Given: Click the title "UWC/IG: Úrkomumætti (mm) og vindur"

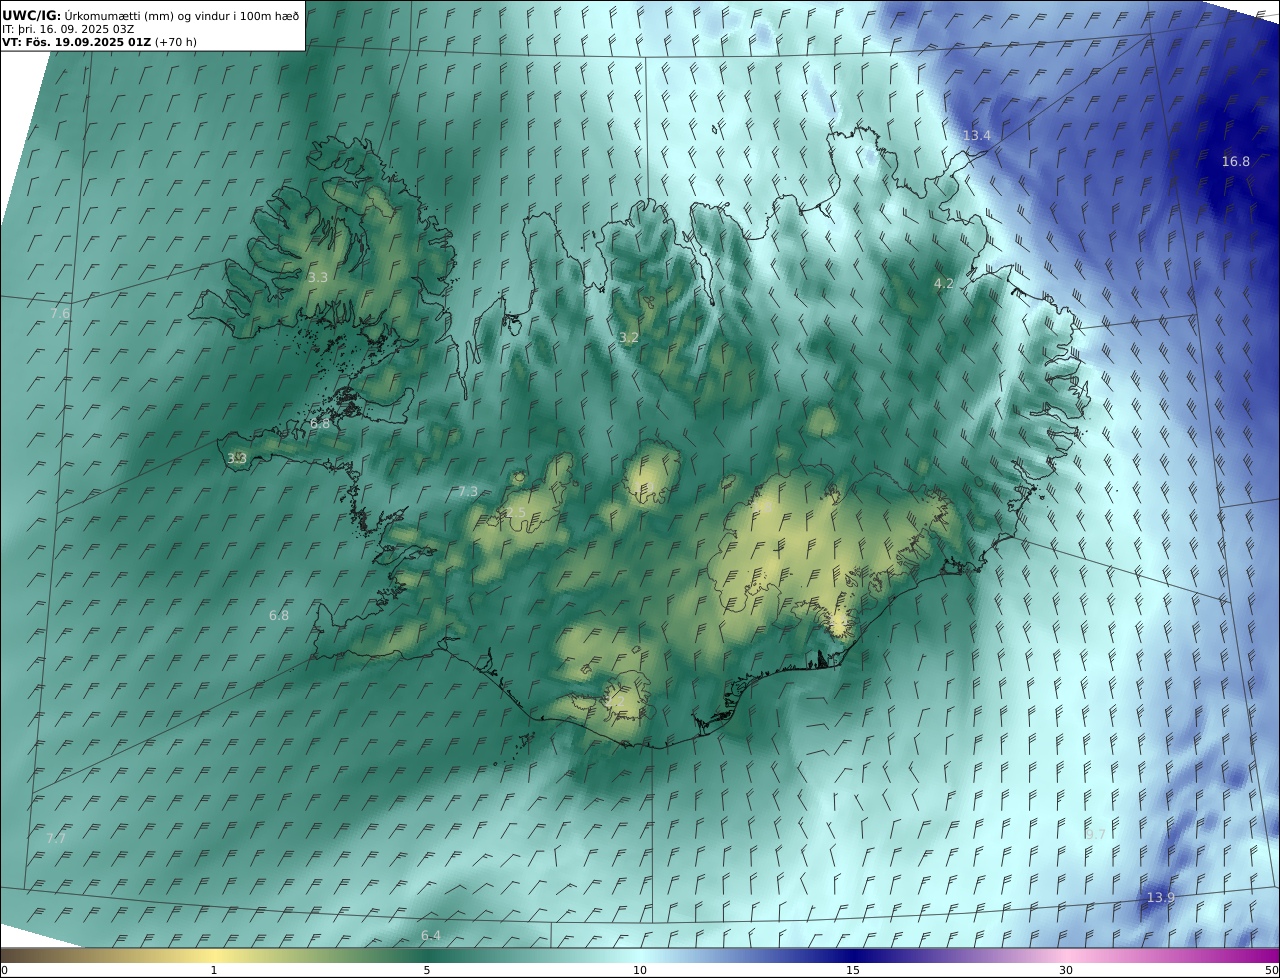Looking at the screenshot, I should pos(151,15).
